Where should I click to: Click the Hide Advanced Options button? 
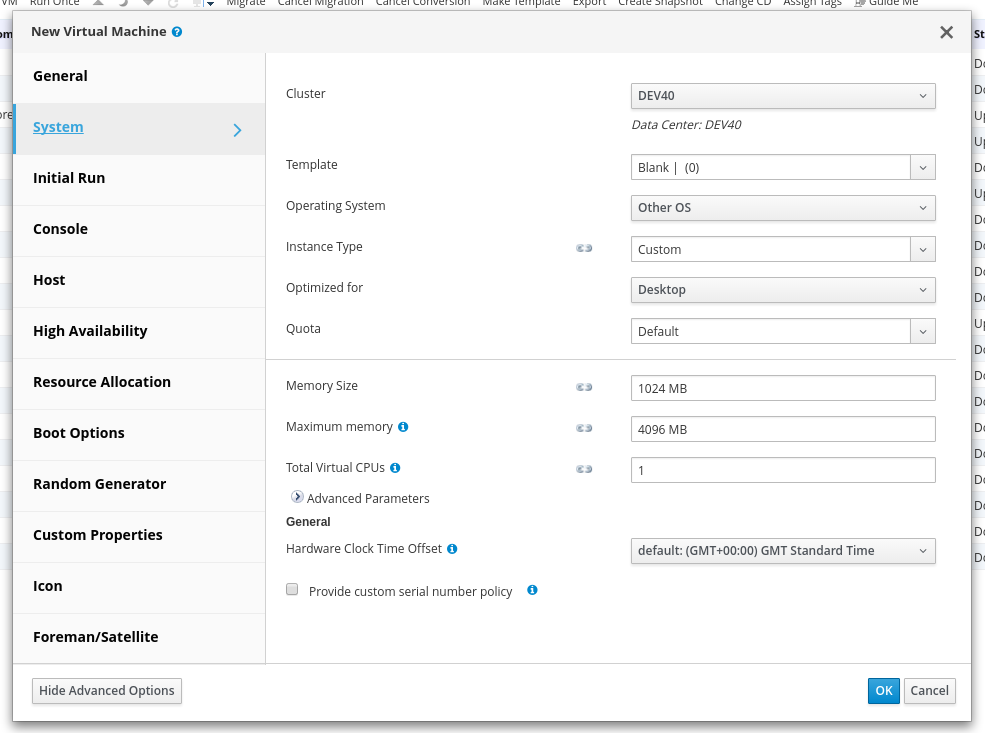(107, 690)
